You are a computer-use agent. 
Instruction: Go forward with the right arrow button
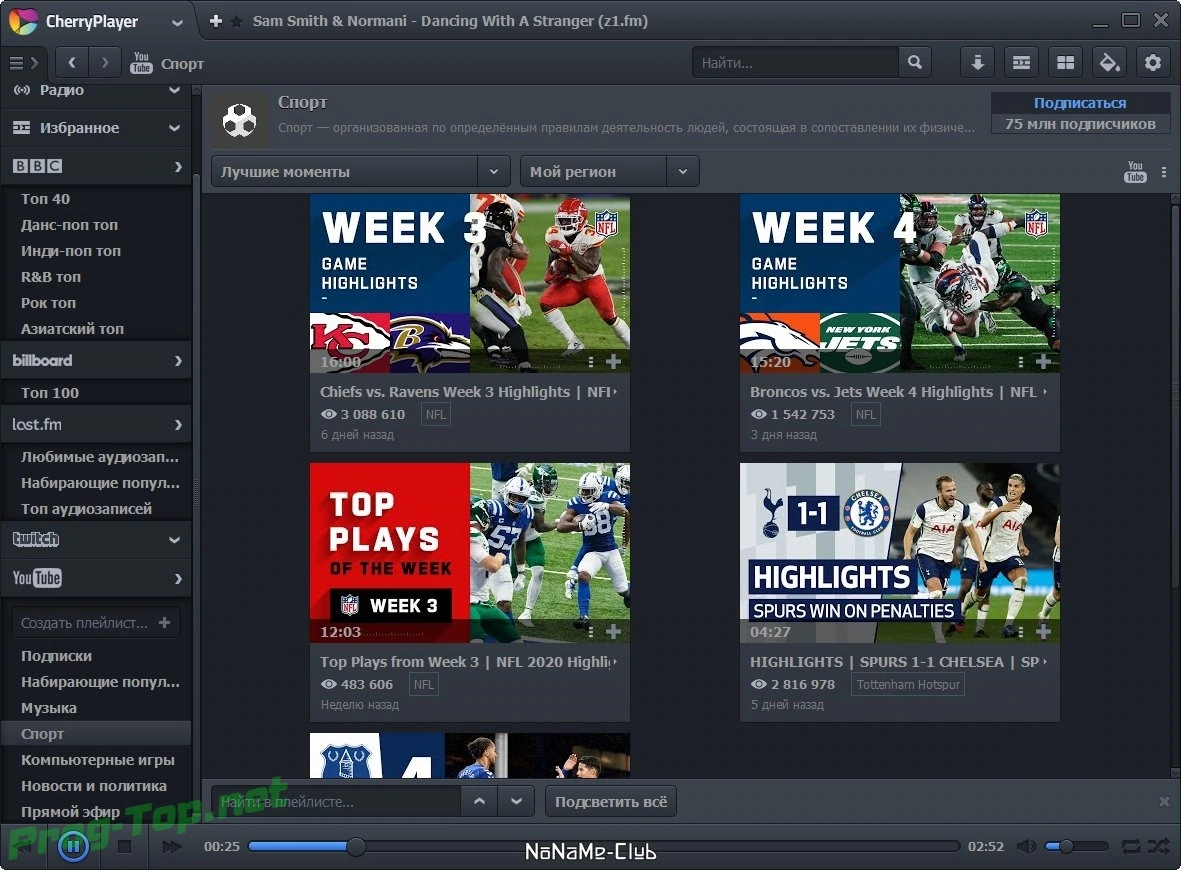(x=105, y=63)
